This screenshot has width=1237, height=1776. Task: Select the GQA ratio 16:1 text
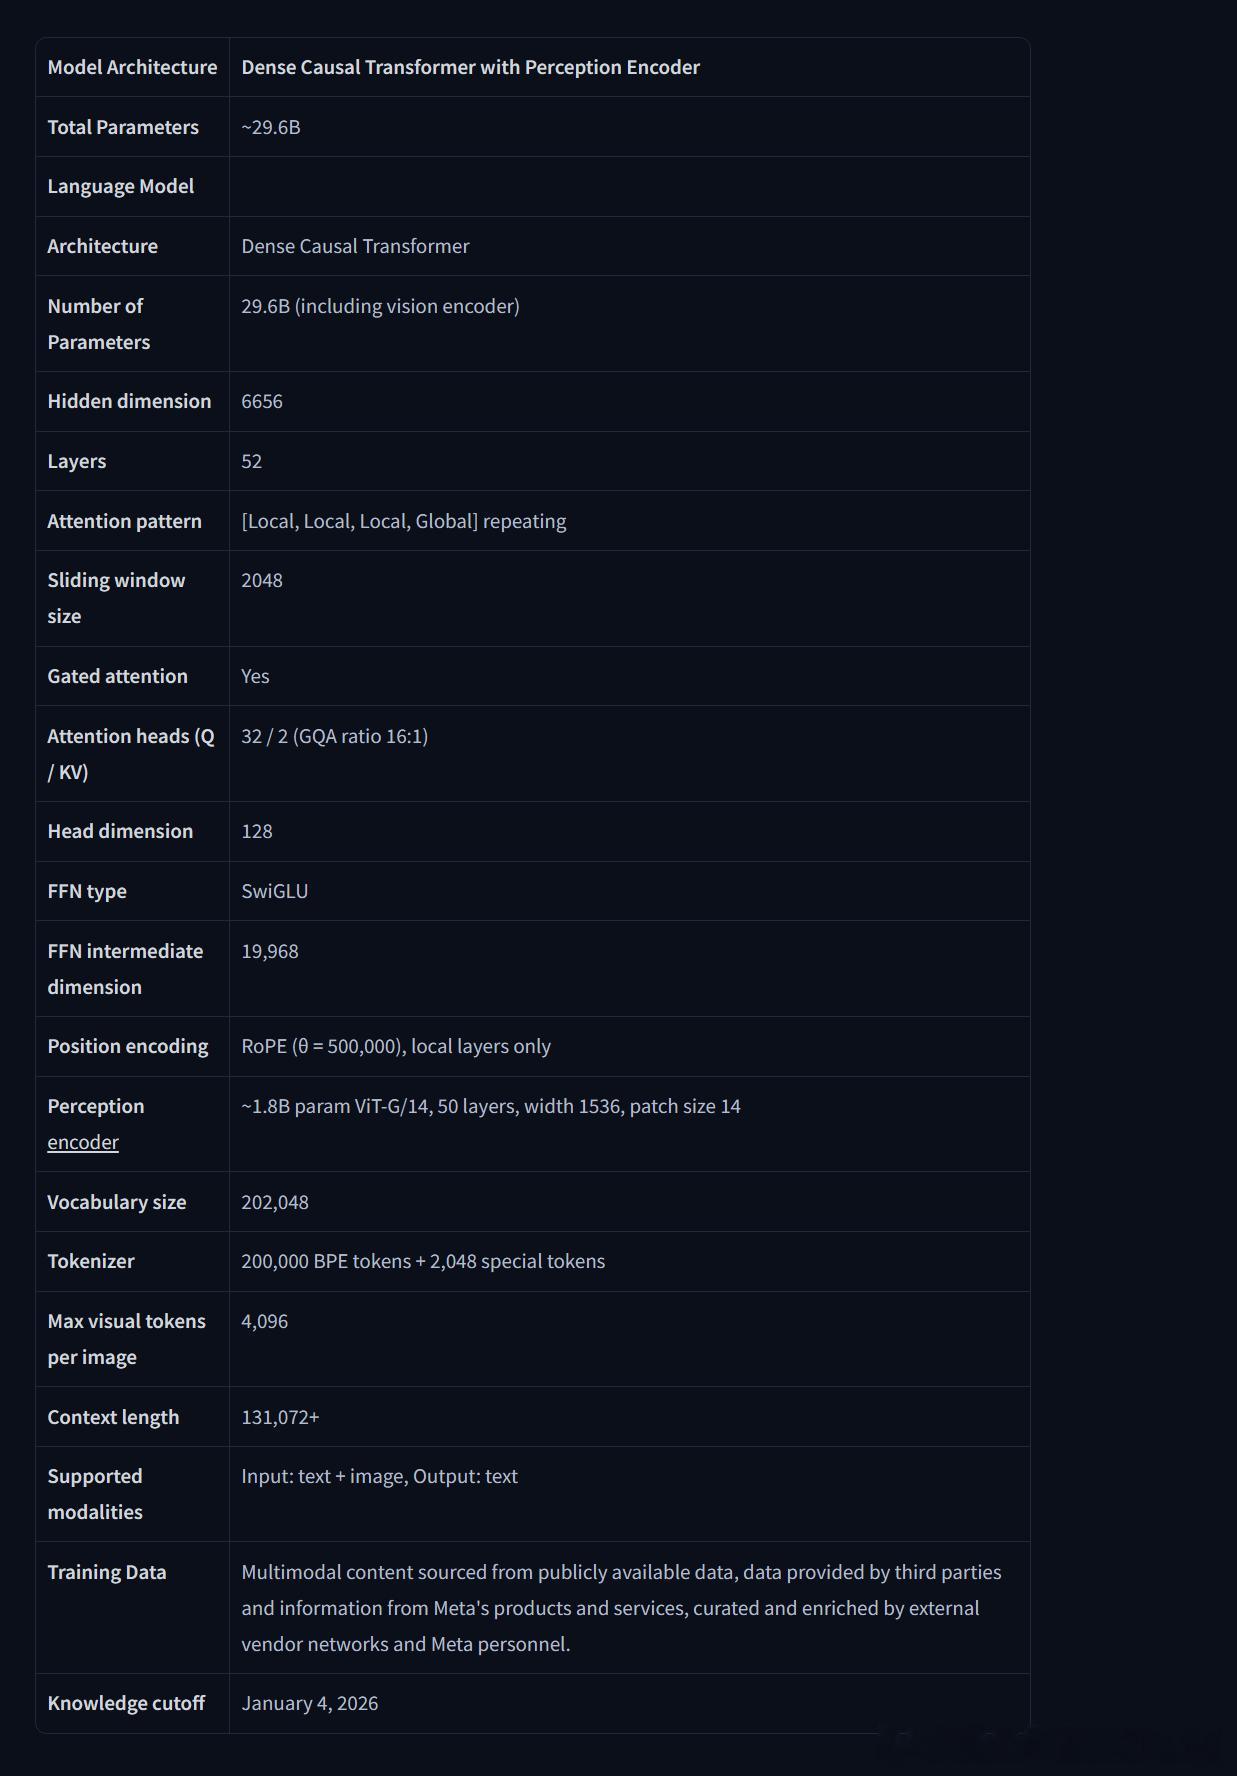coord(360,736)
